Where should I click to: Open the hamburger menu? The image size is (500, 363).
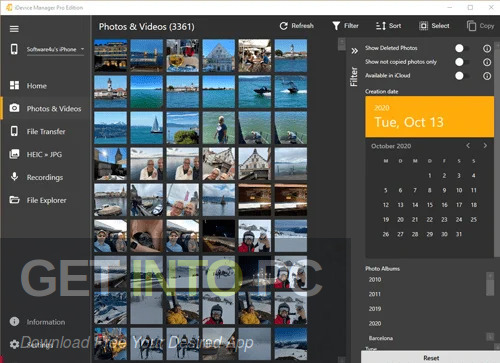[14, 29]
